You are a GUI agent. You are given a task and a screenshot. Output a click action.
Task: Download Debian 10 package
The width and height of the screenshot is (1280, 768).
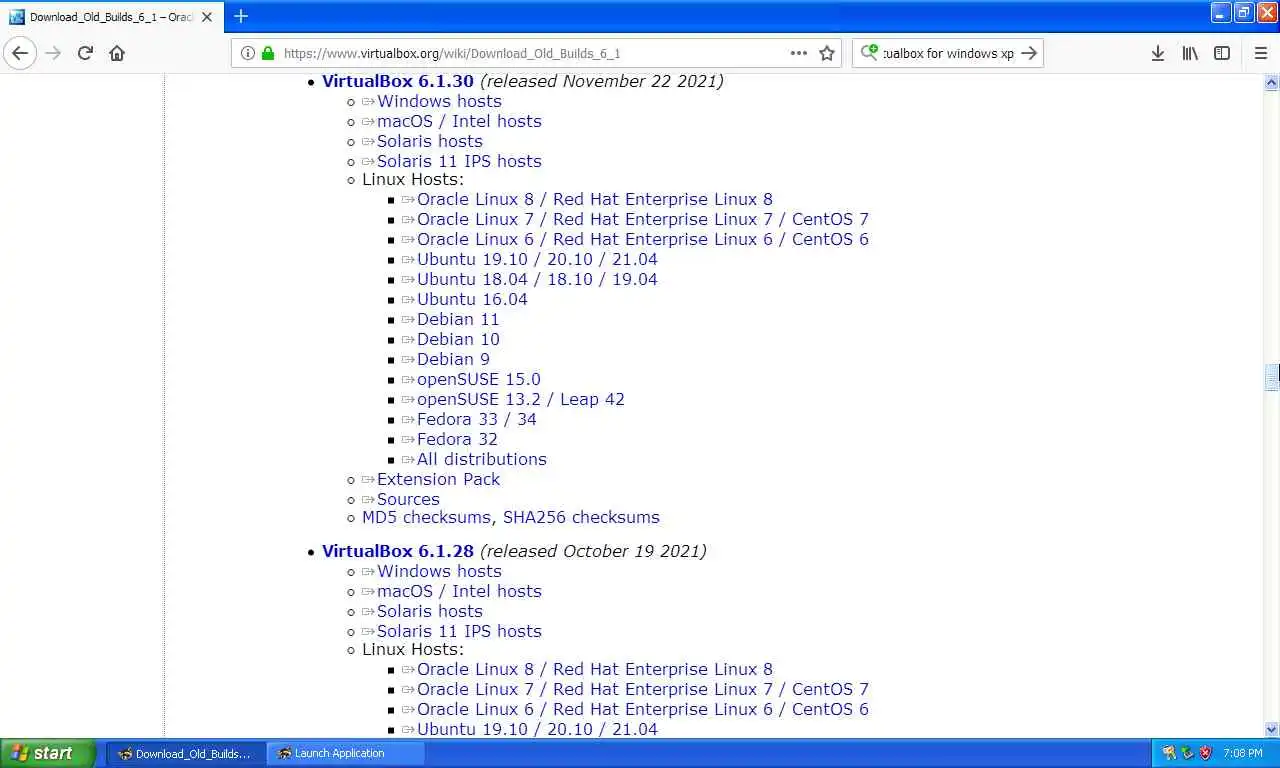tap(458, 339)
